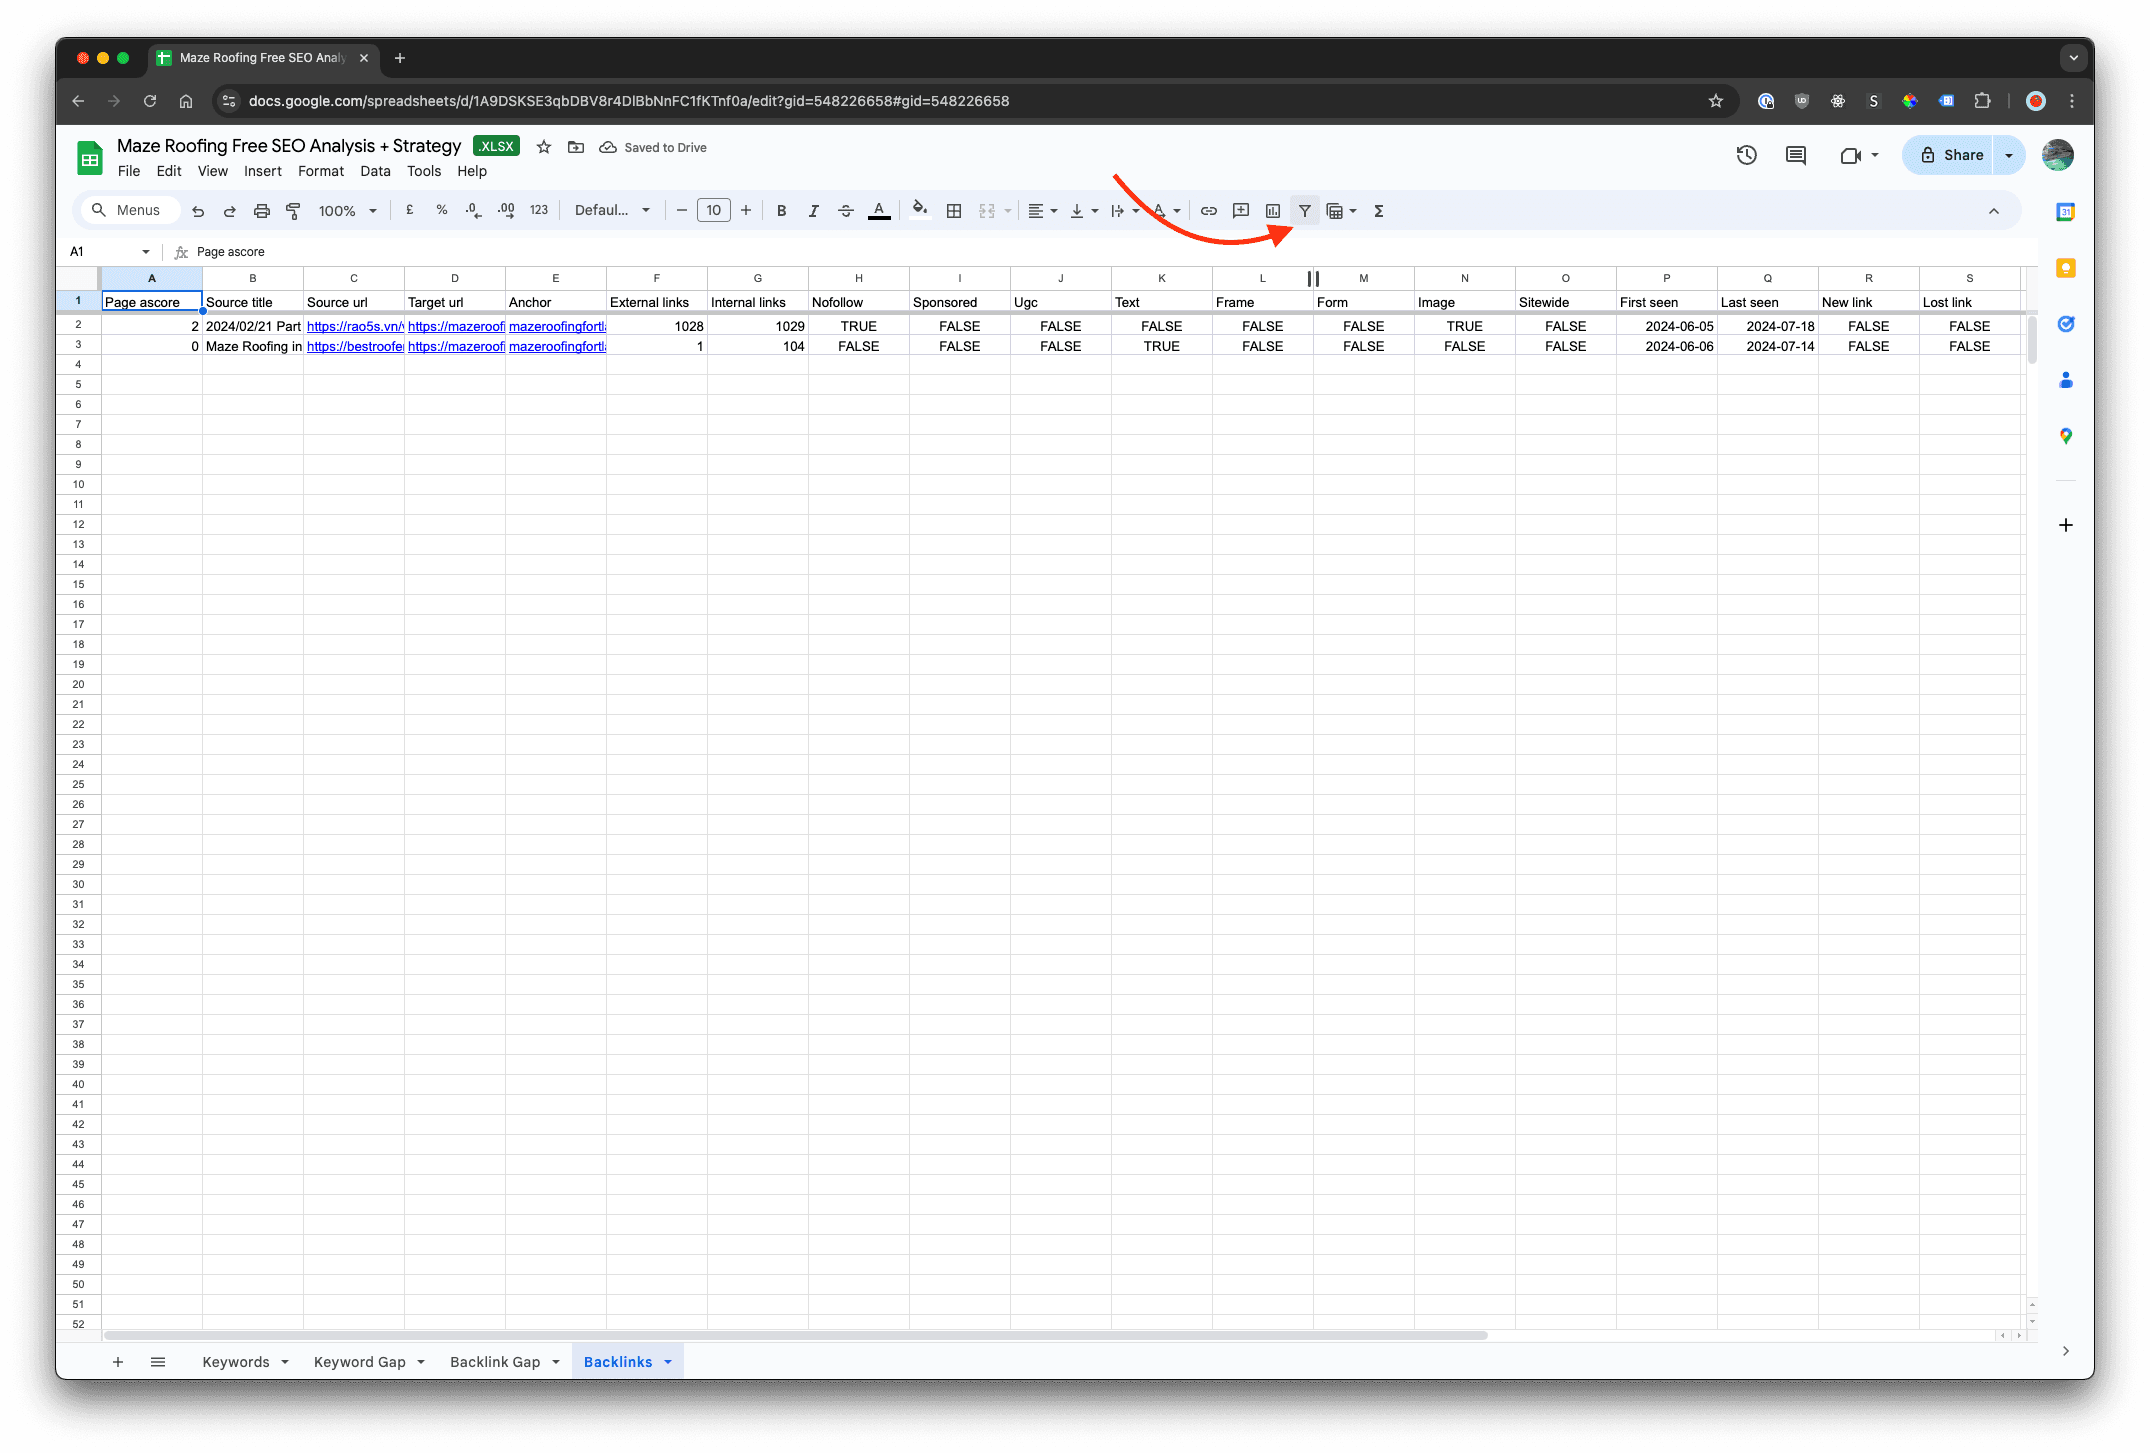Open the Edit menu
Image resolution: width=2150 pixels, height=1453 pixels.
(169, 171)
